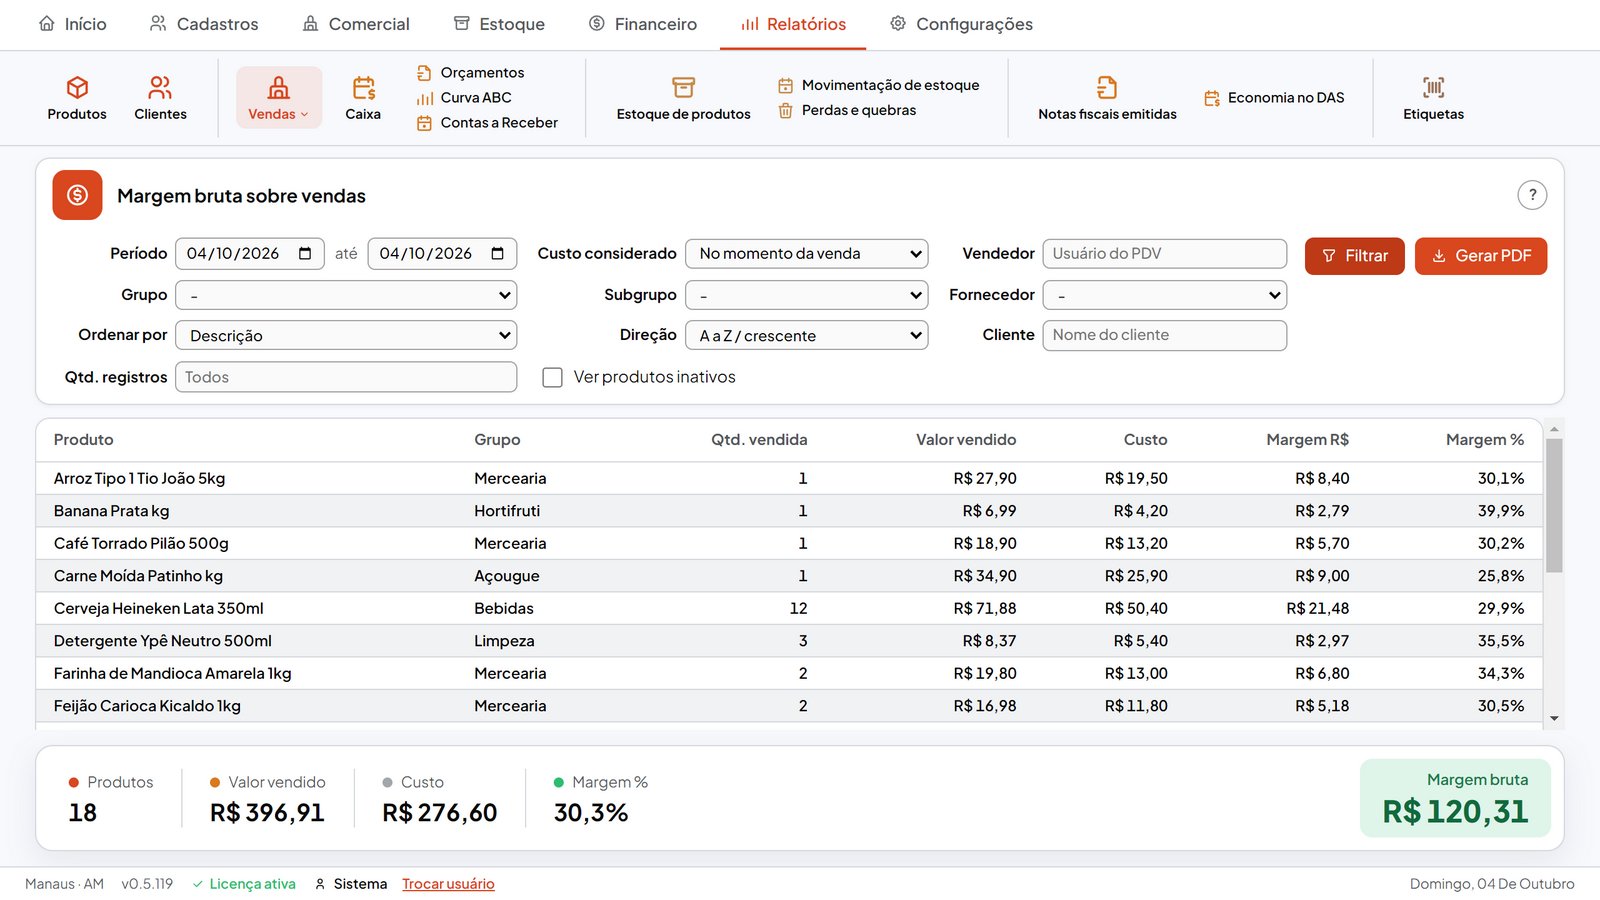The image size is (1600, 900).
Task: Open the Cadastros menu
Action: click(x=204, y=24)
